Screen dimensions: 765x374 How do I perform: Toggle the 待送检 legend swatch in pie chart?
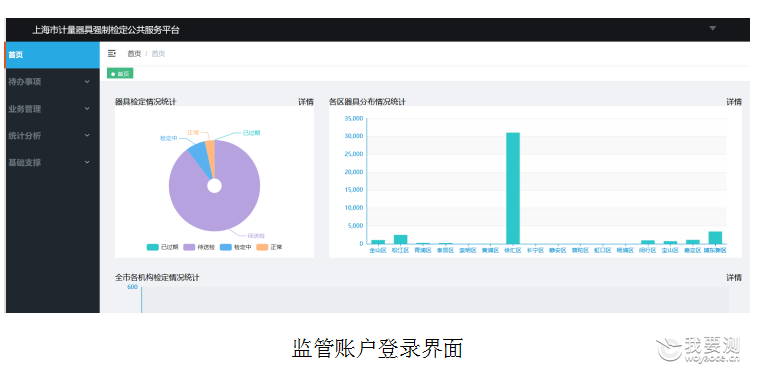point(189,247)
